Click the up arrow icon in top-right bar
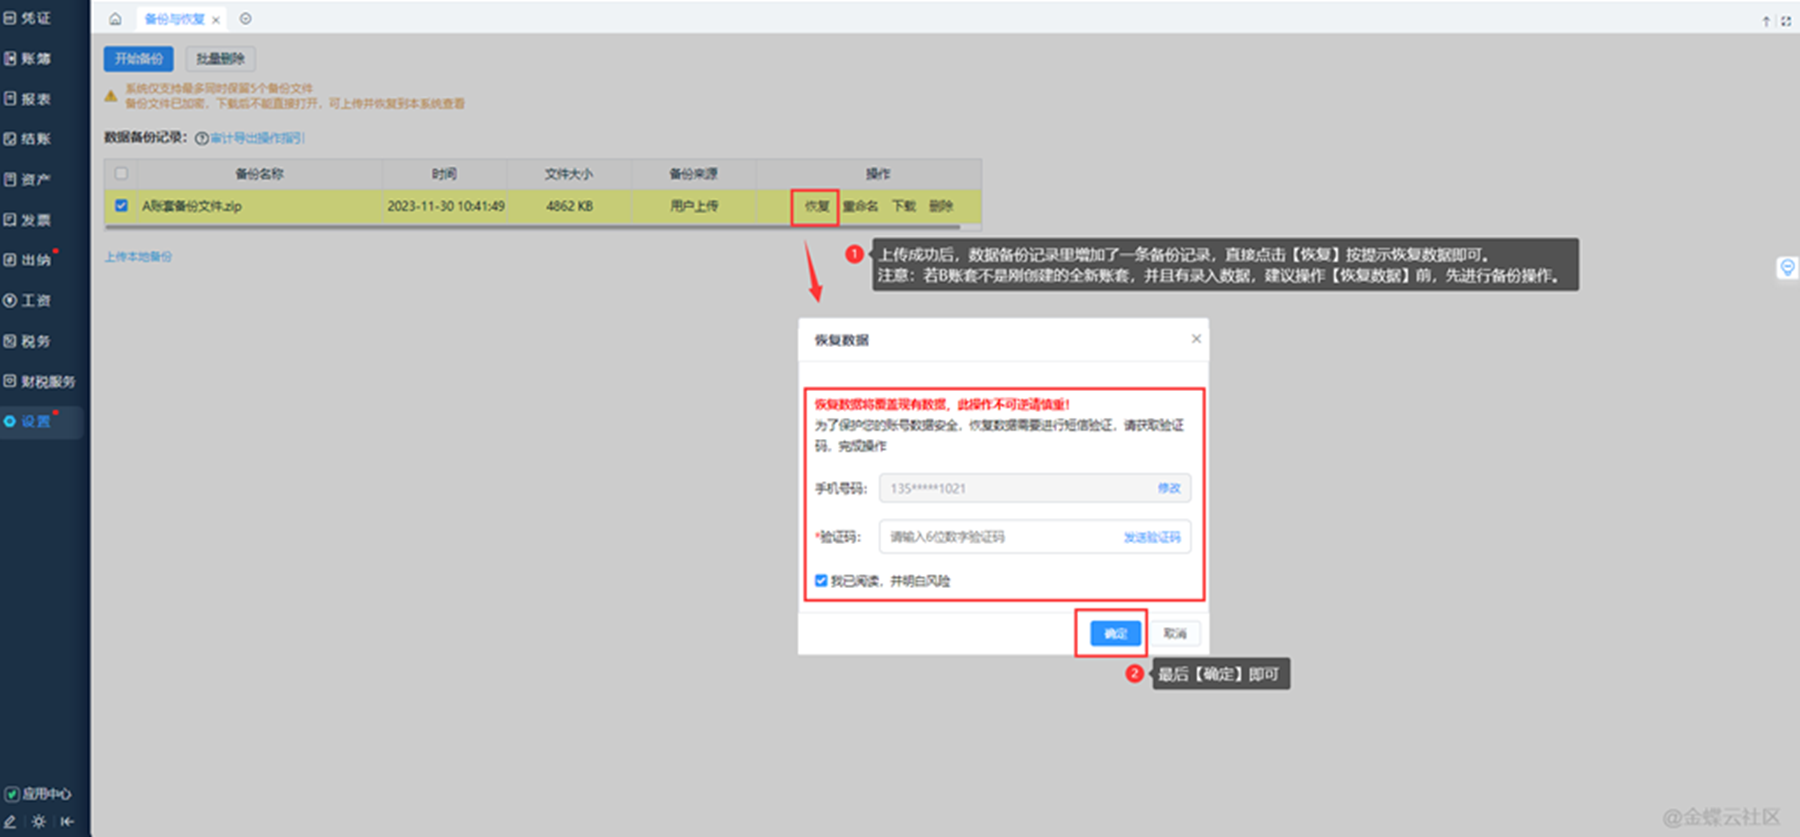Screen dimensions: 1800x837 tap(1766, 21)
